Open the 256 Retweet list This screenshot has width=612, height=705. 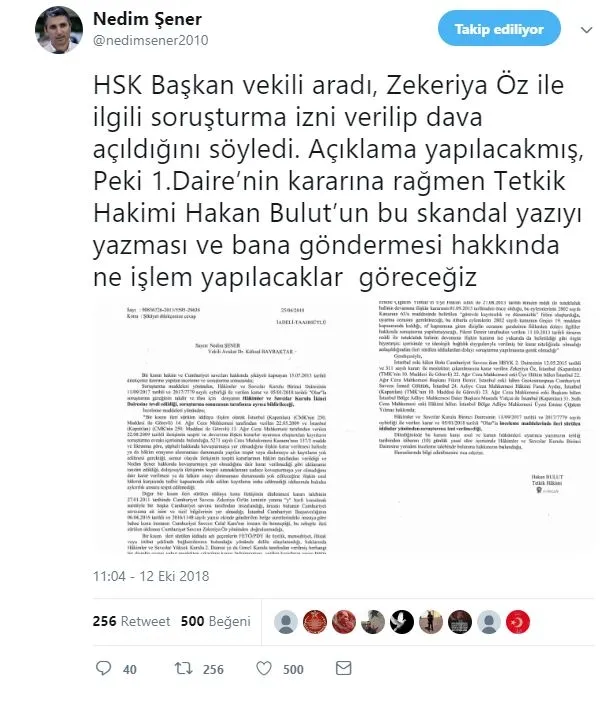click(x=131, y=621)
